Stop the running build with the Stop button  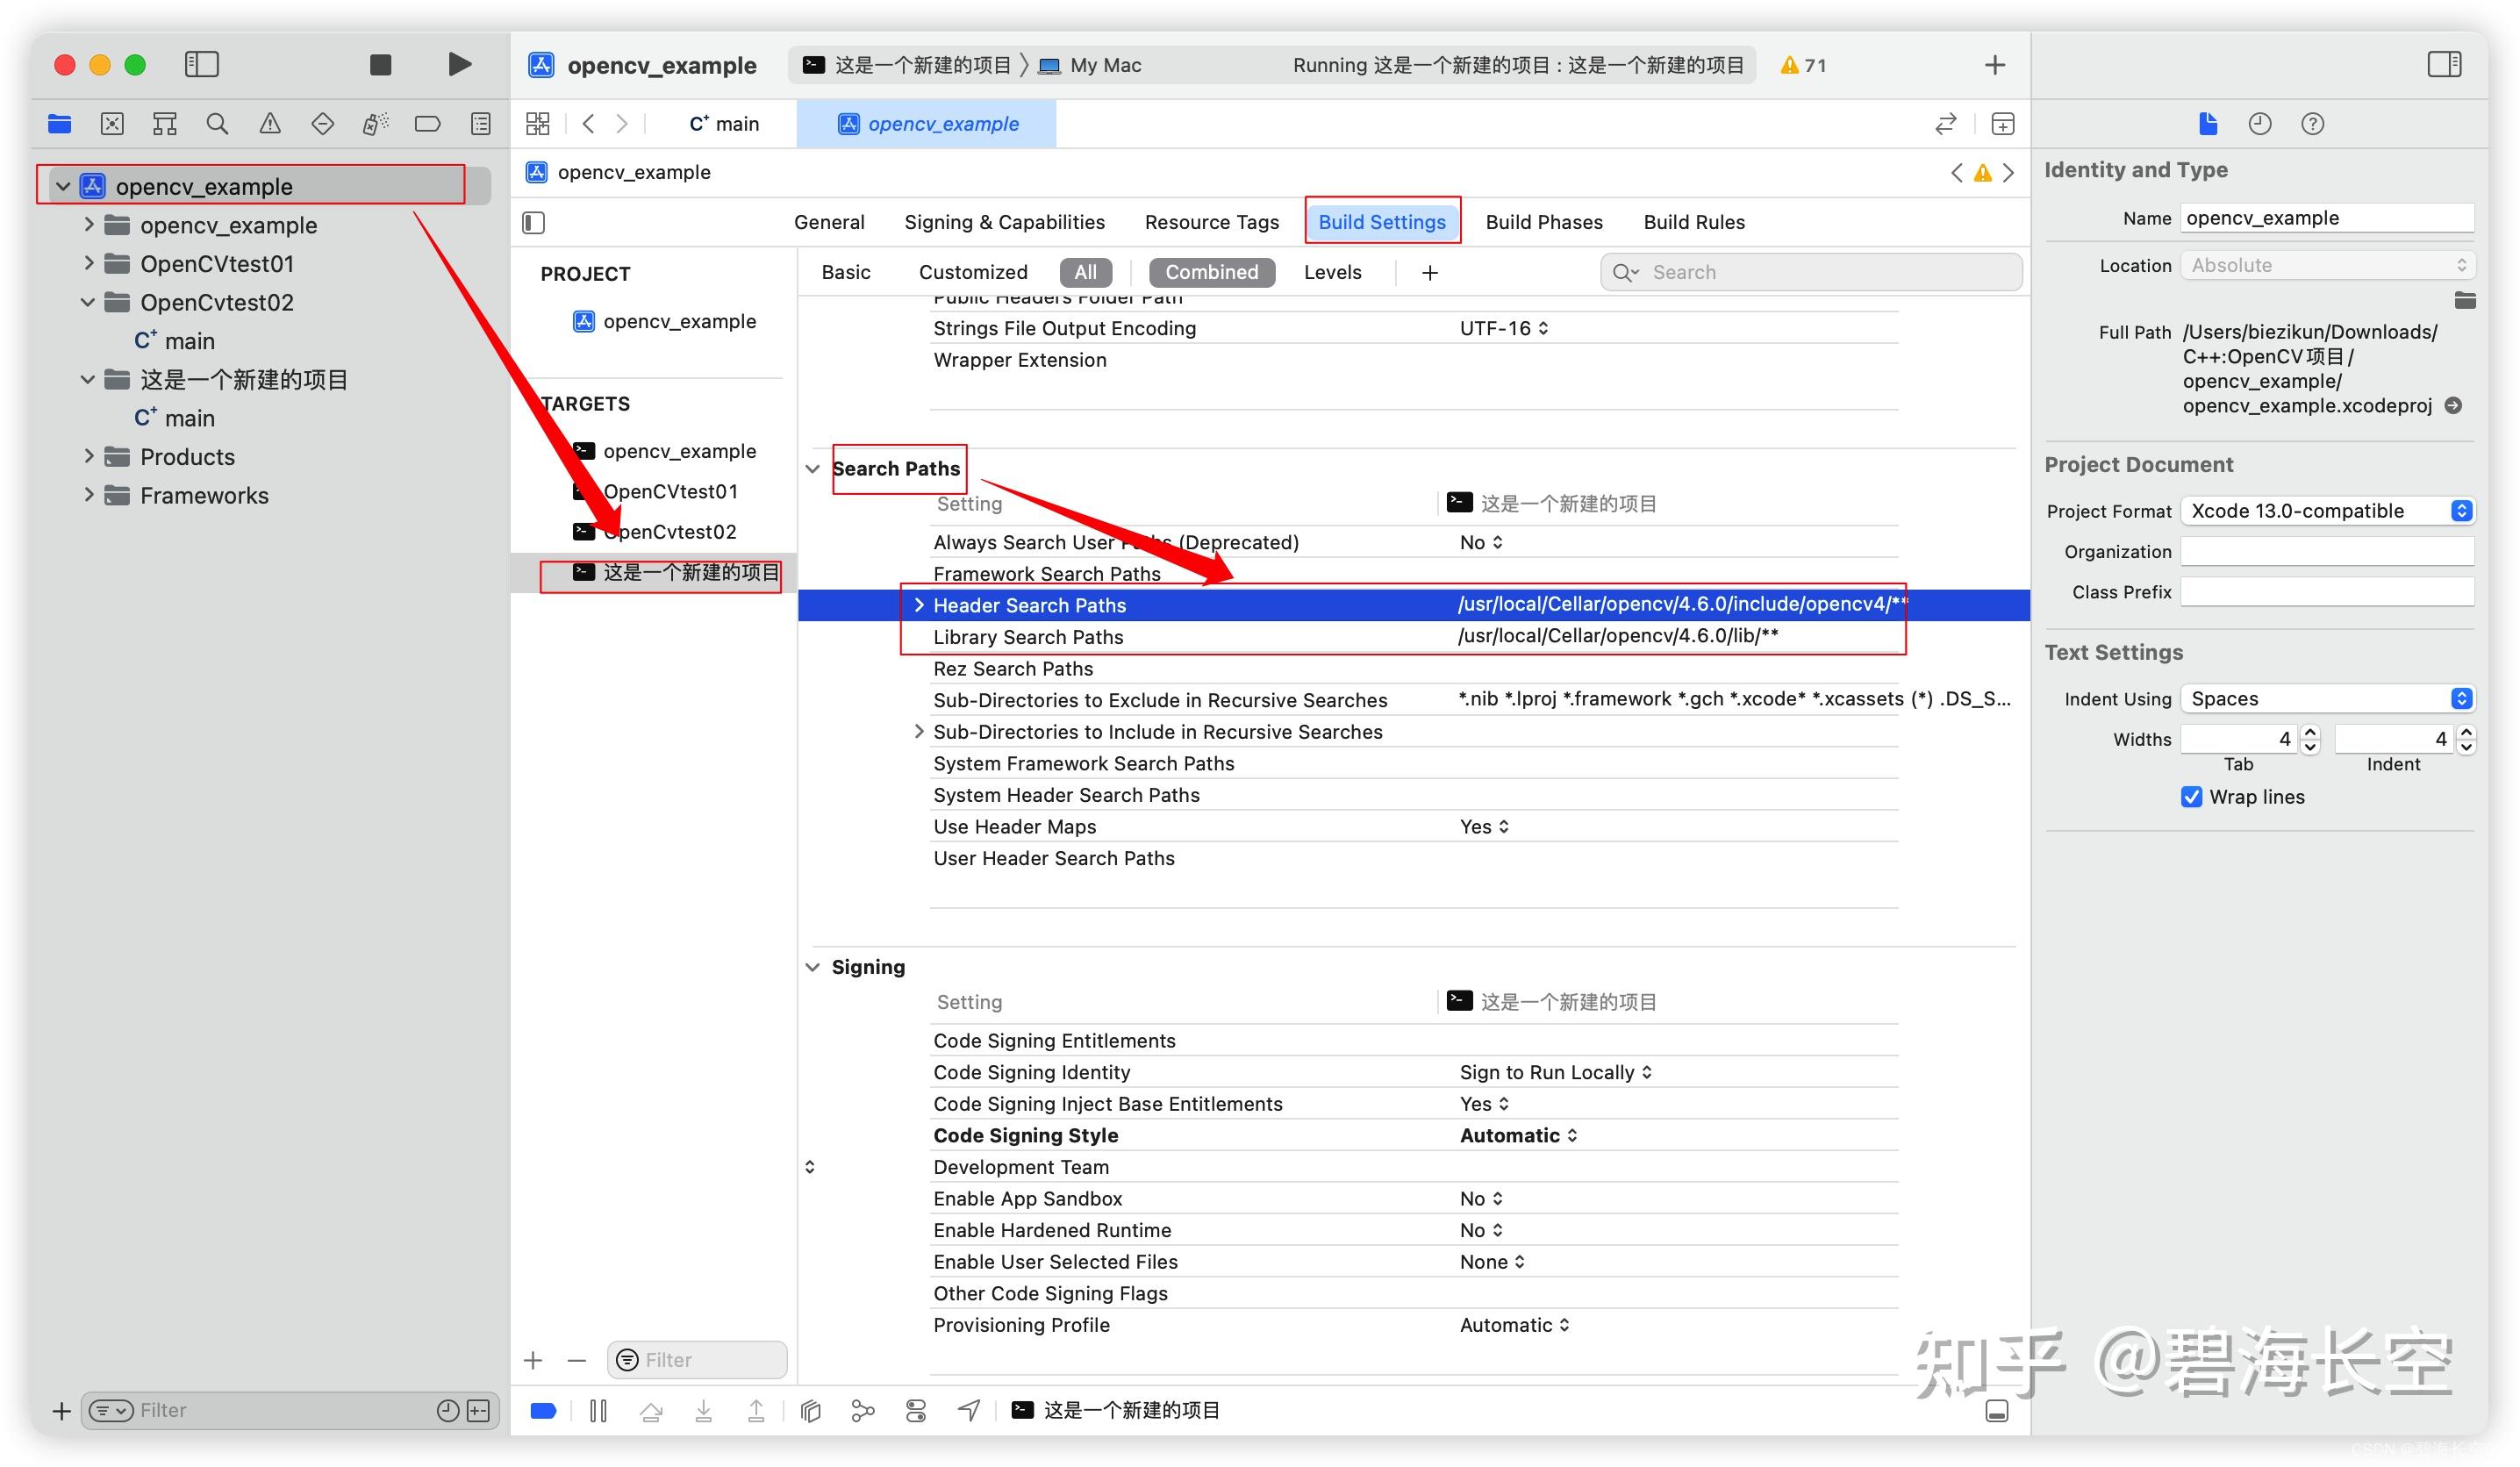click(380, 64)
